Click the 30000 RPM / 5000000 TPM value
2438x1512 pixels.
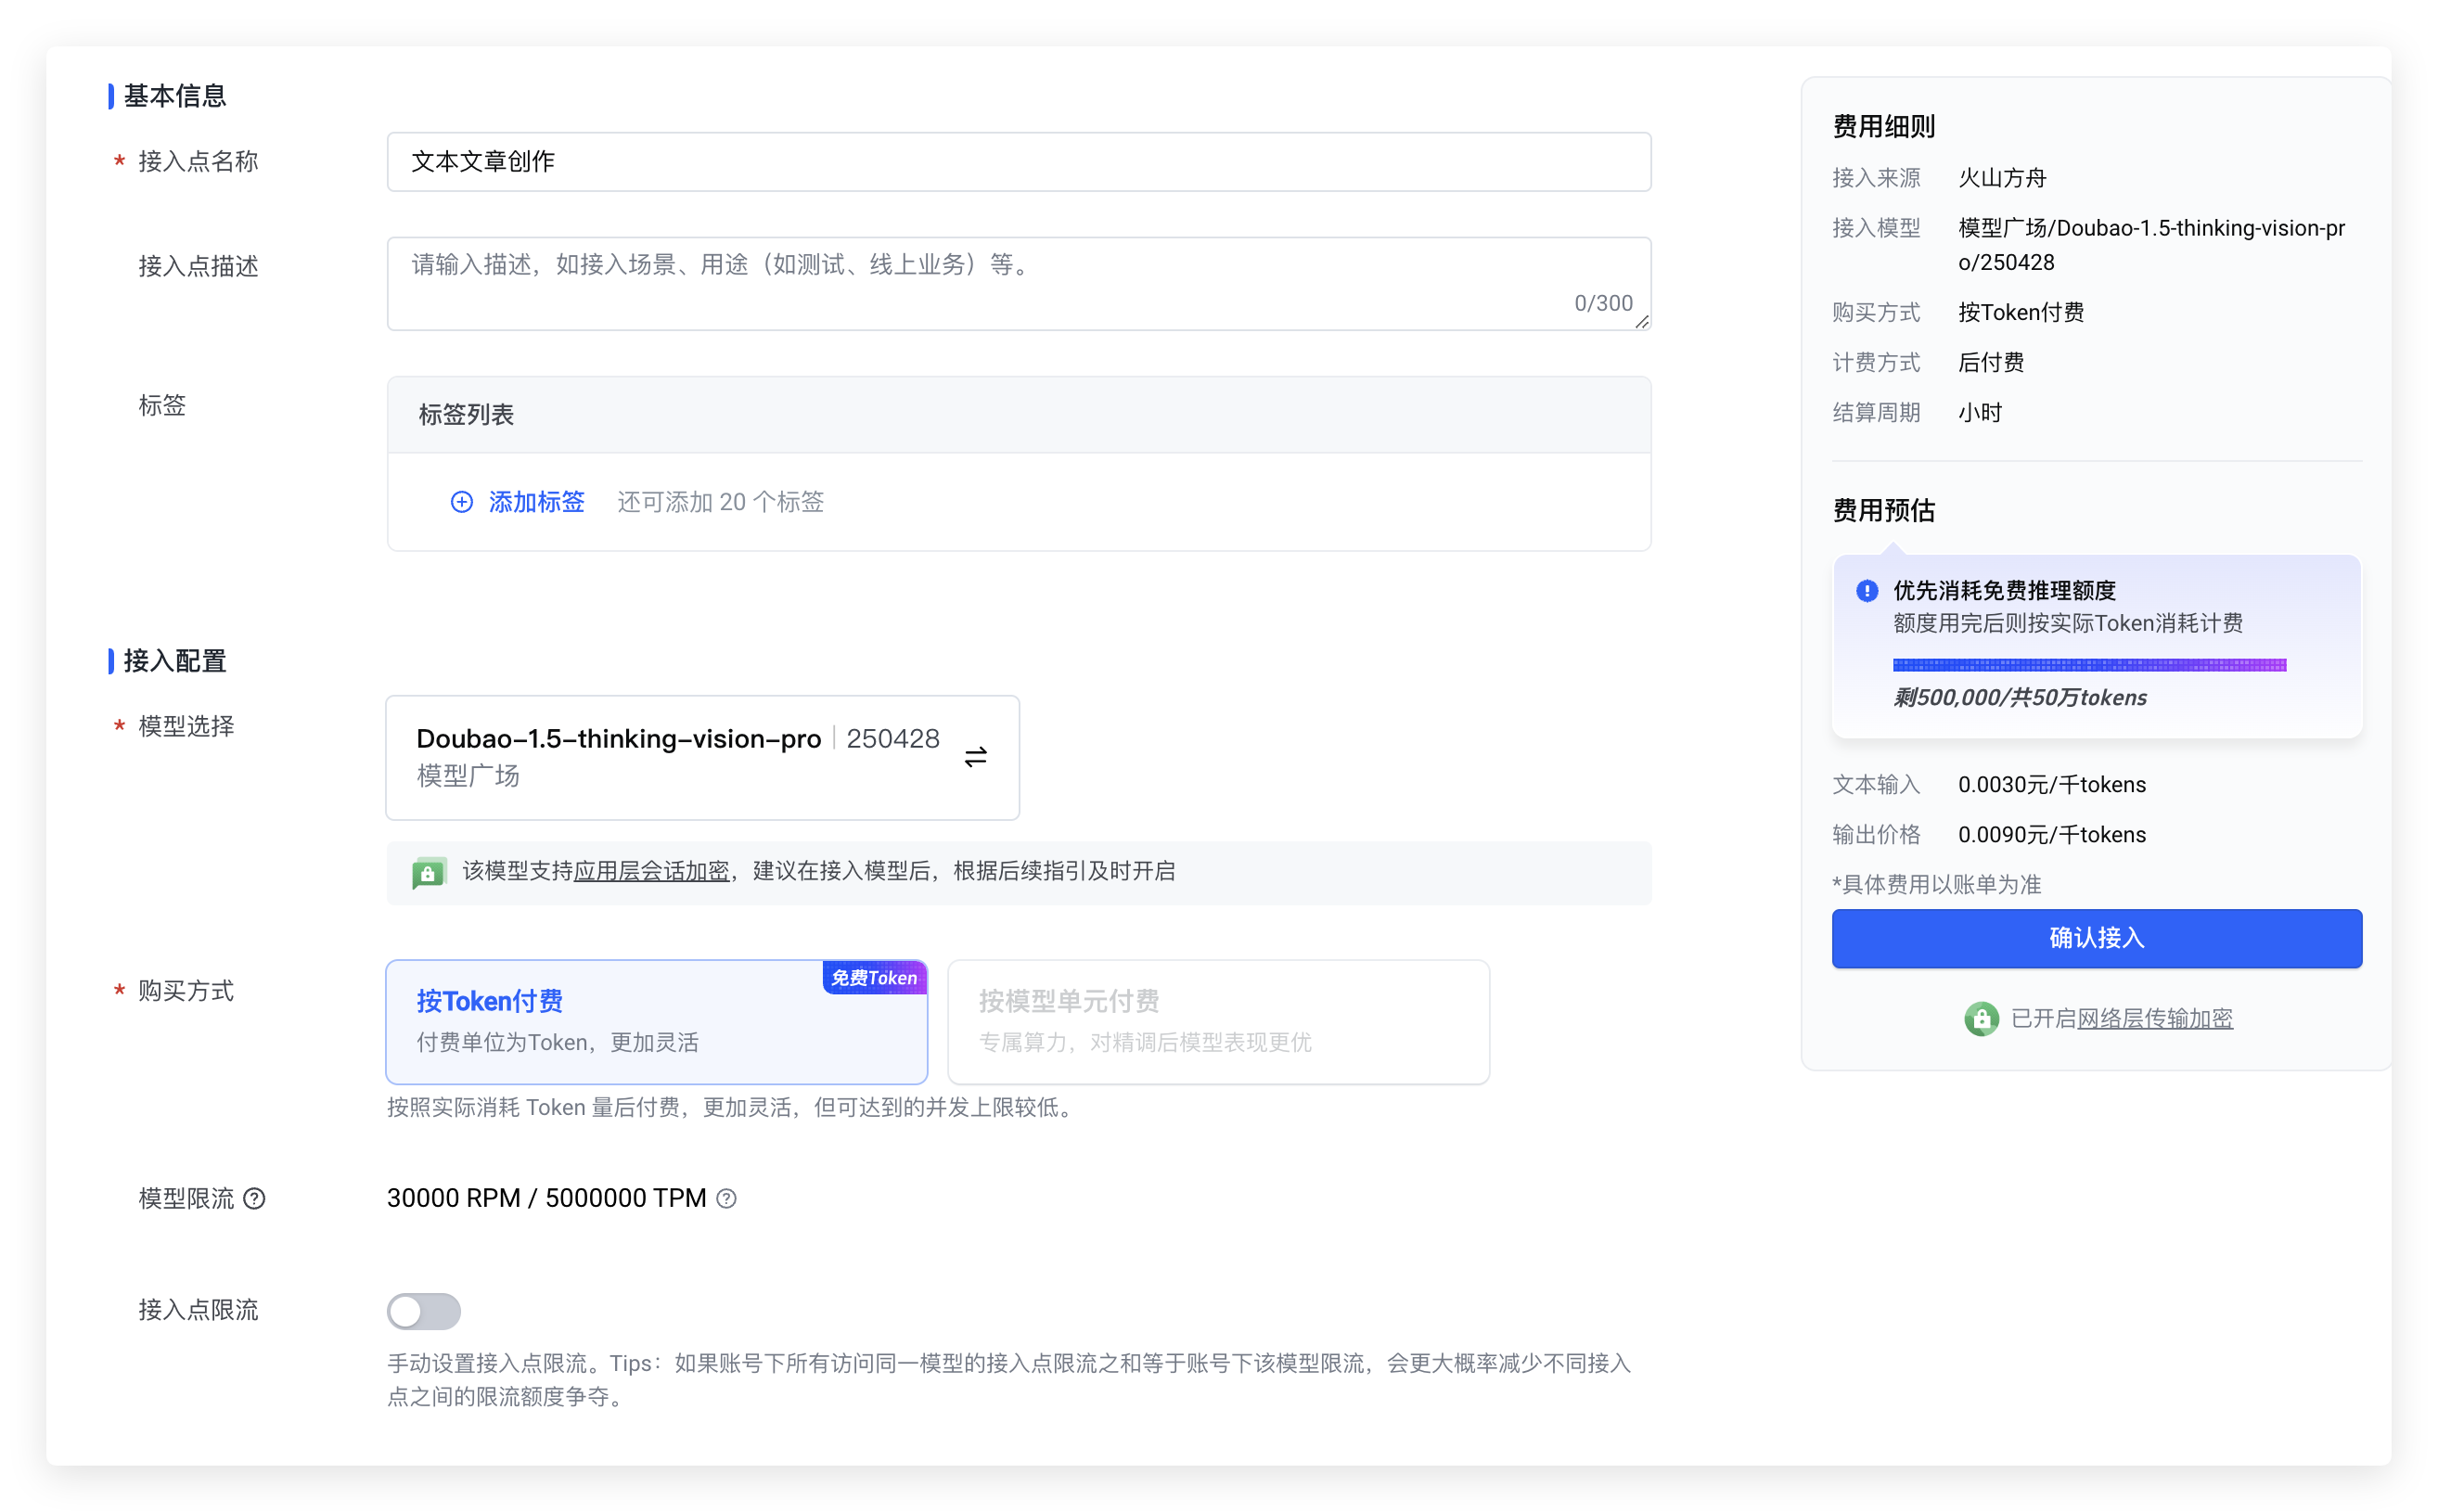(x=546, y=1198)
